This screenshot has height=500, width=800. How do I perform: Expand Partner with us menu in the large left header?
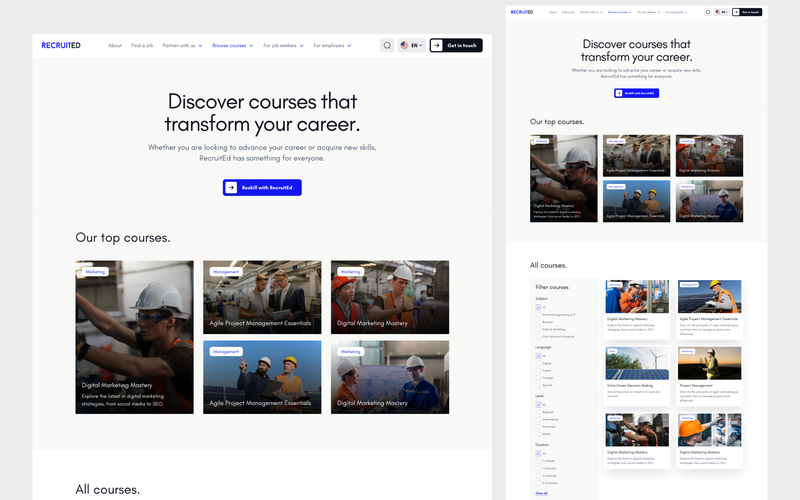[x=182, y=45]
